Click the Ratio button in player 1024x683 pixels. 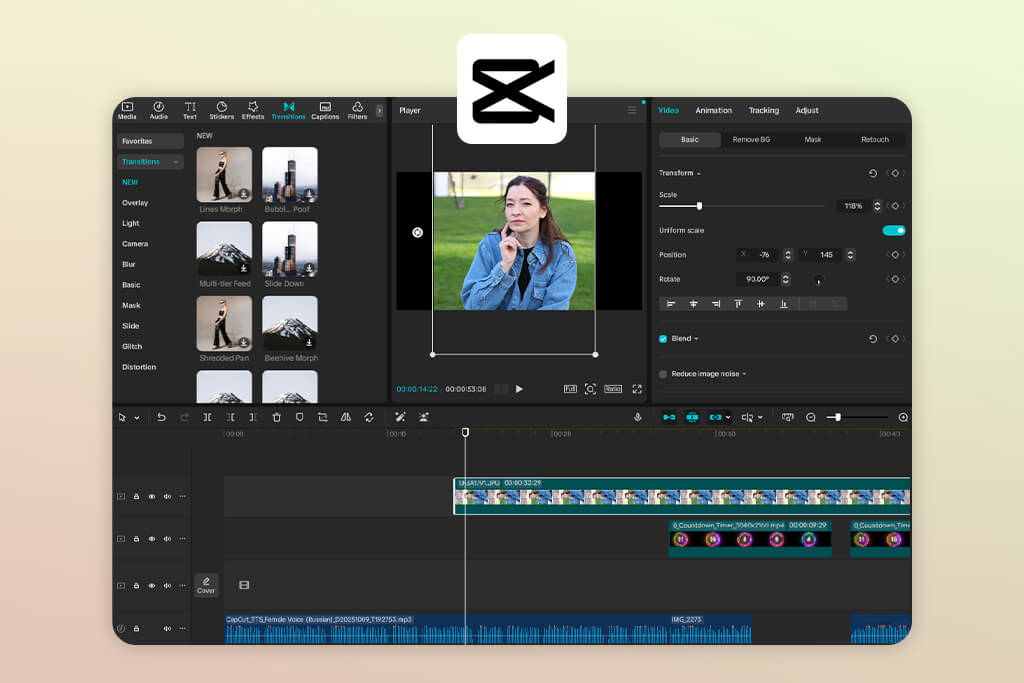click(613, 389)
